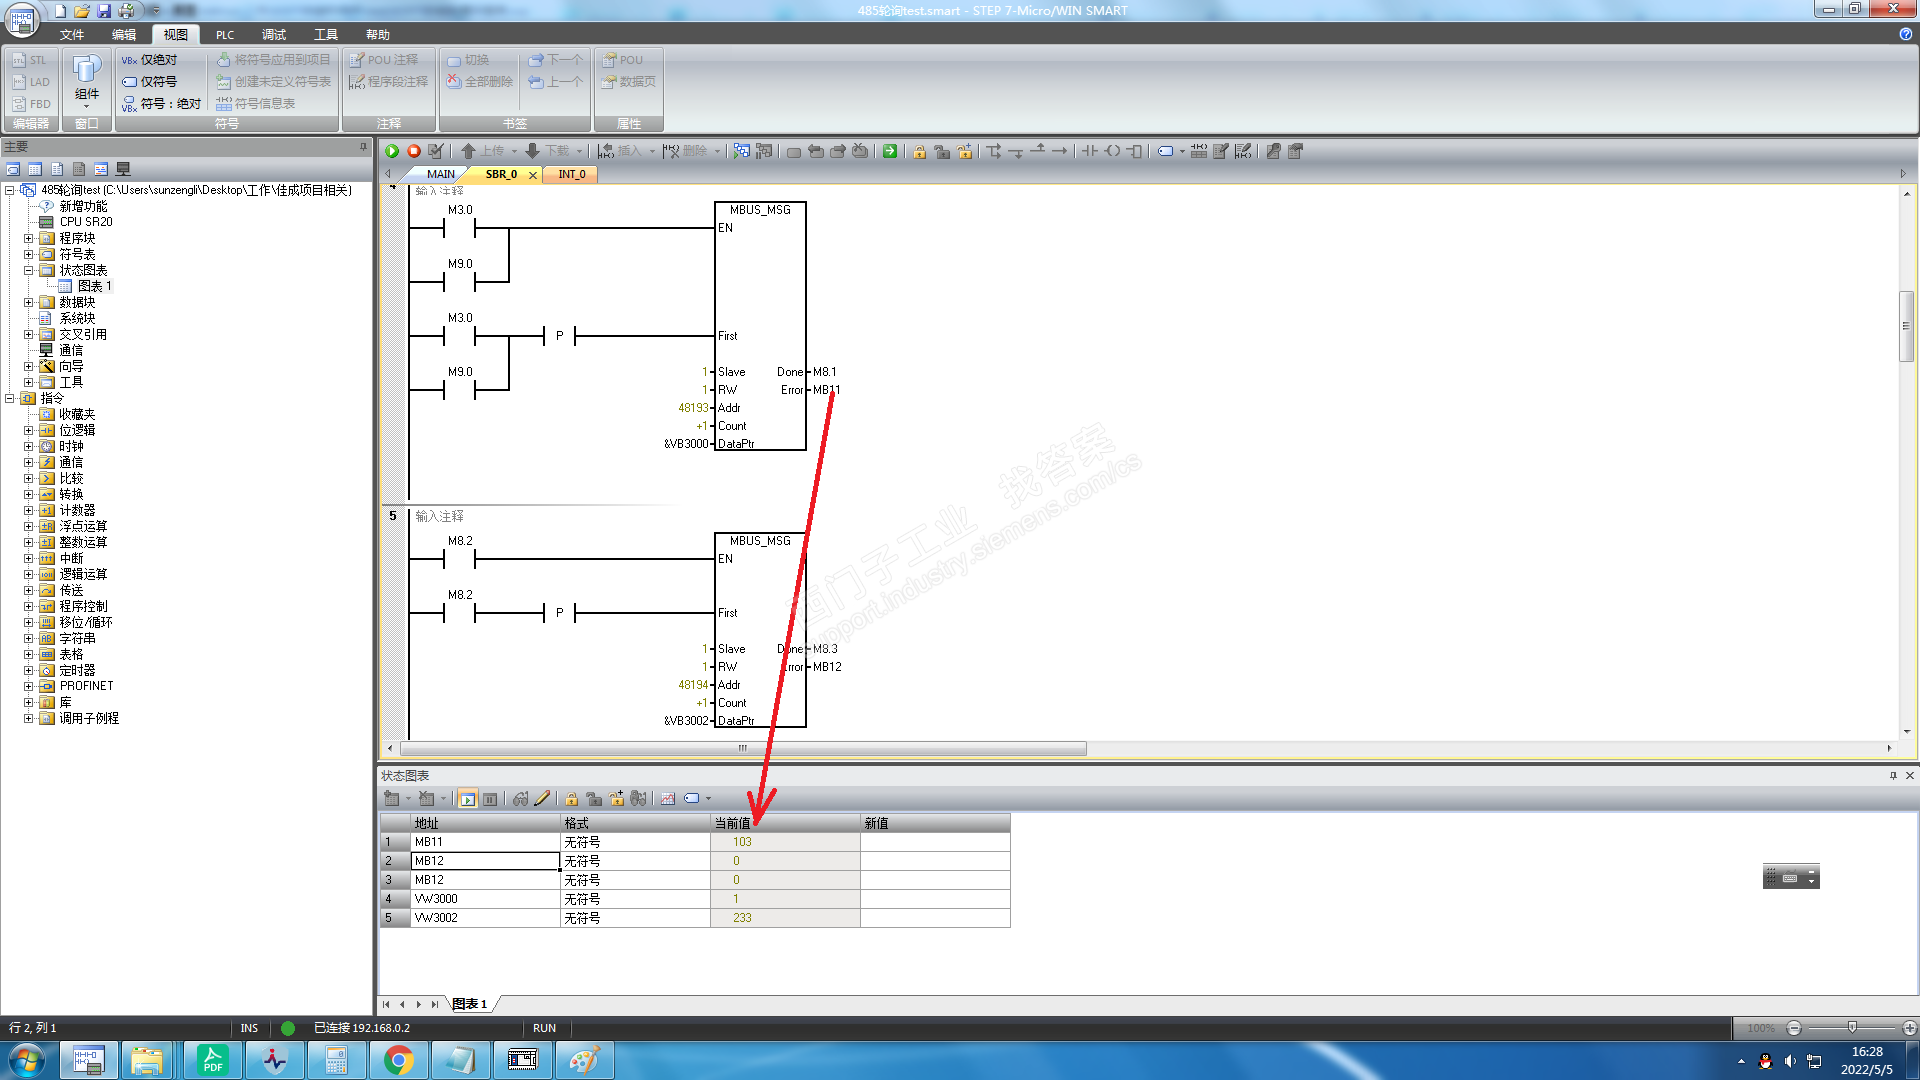The image size is (1920, 1080).
Task: Open the PLC ribbon tab
Action: coord(225,35)
